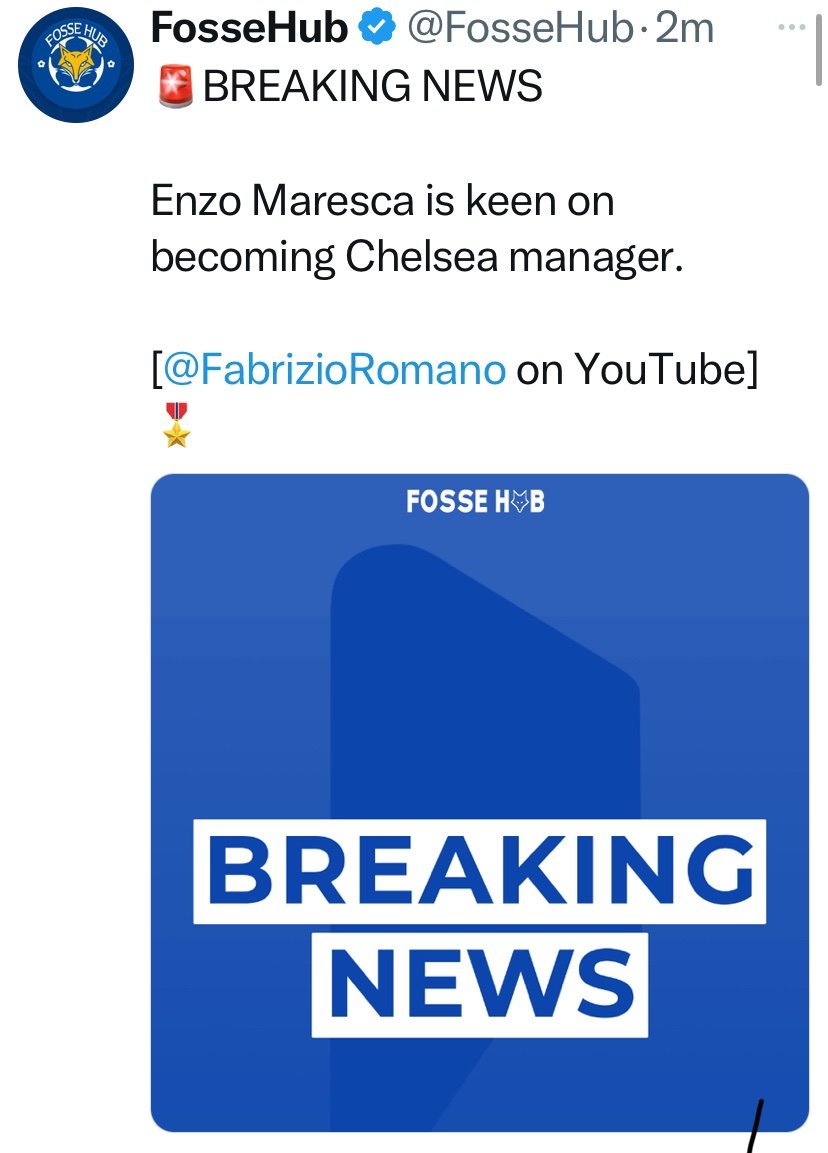Viewport: 828px width, 1153px height.
Task: Click the @FosseHub handle
Action: coord(520,28)
